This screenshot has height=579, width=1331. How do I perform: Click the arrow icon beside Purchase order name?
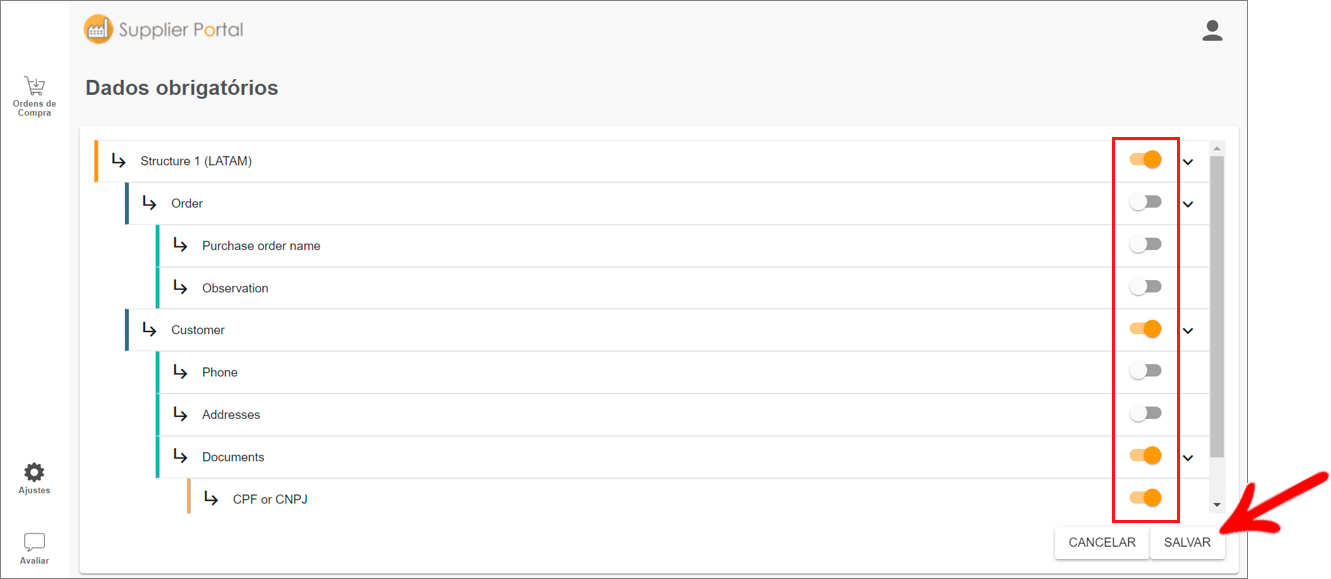tap(180, 245)
